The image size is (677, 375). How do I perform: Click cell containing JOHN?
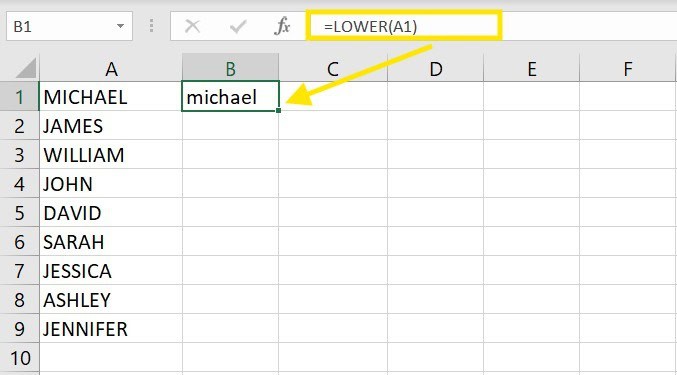tap(111, 183)
